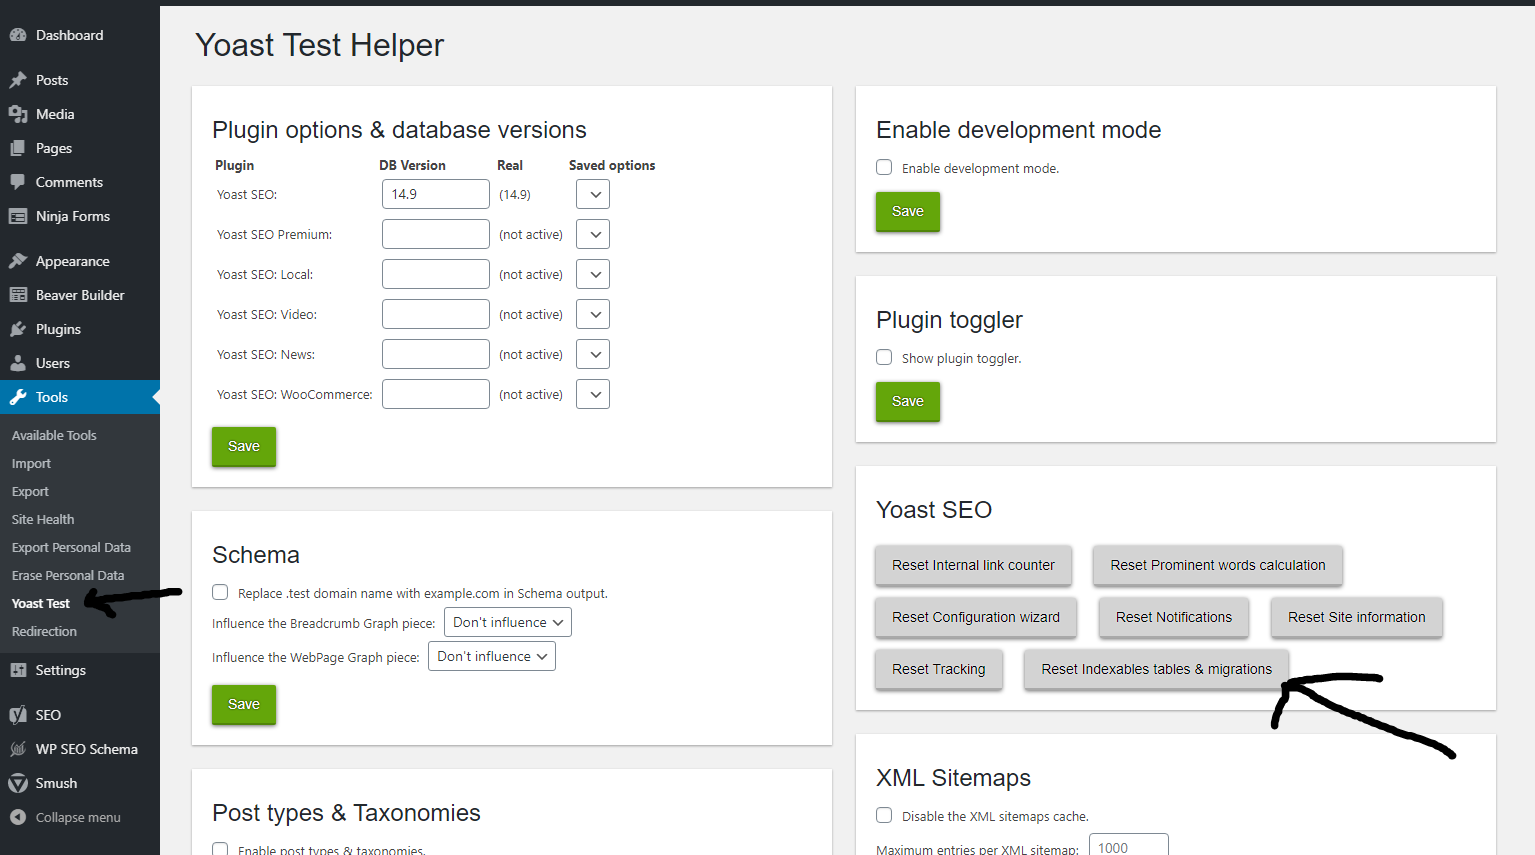Enable development mode checkbox

coord(884,168)
